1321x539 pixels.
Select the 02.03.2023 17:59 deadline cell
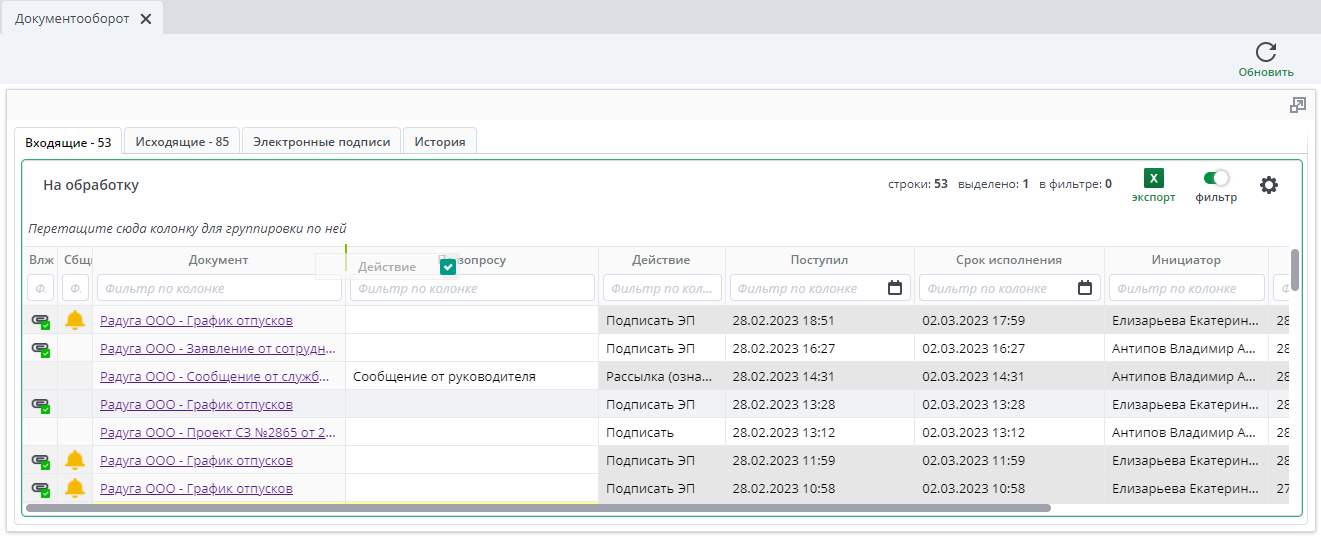click(1009, 321)
